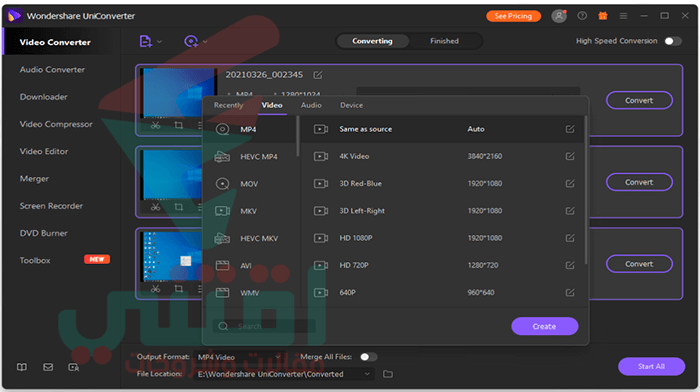Click the format Search field
Screen dimensions: 700x392
tap(264, 326)
